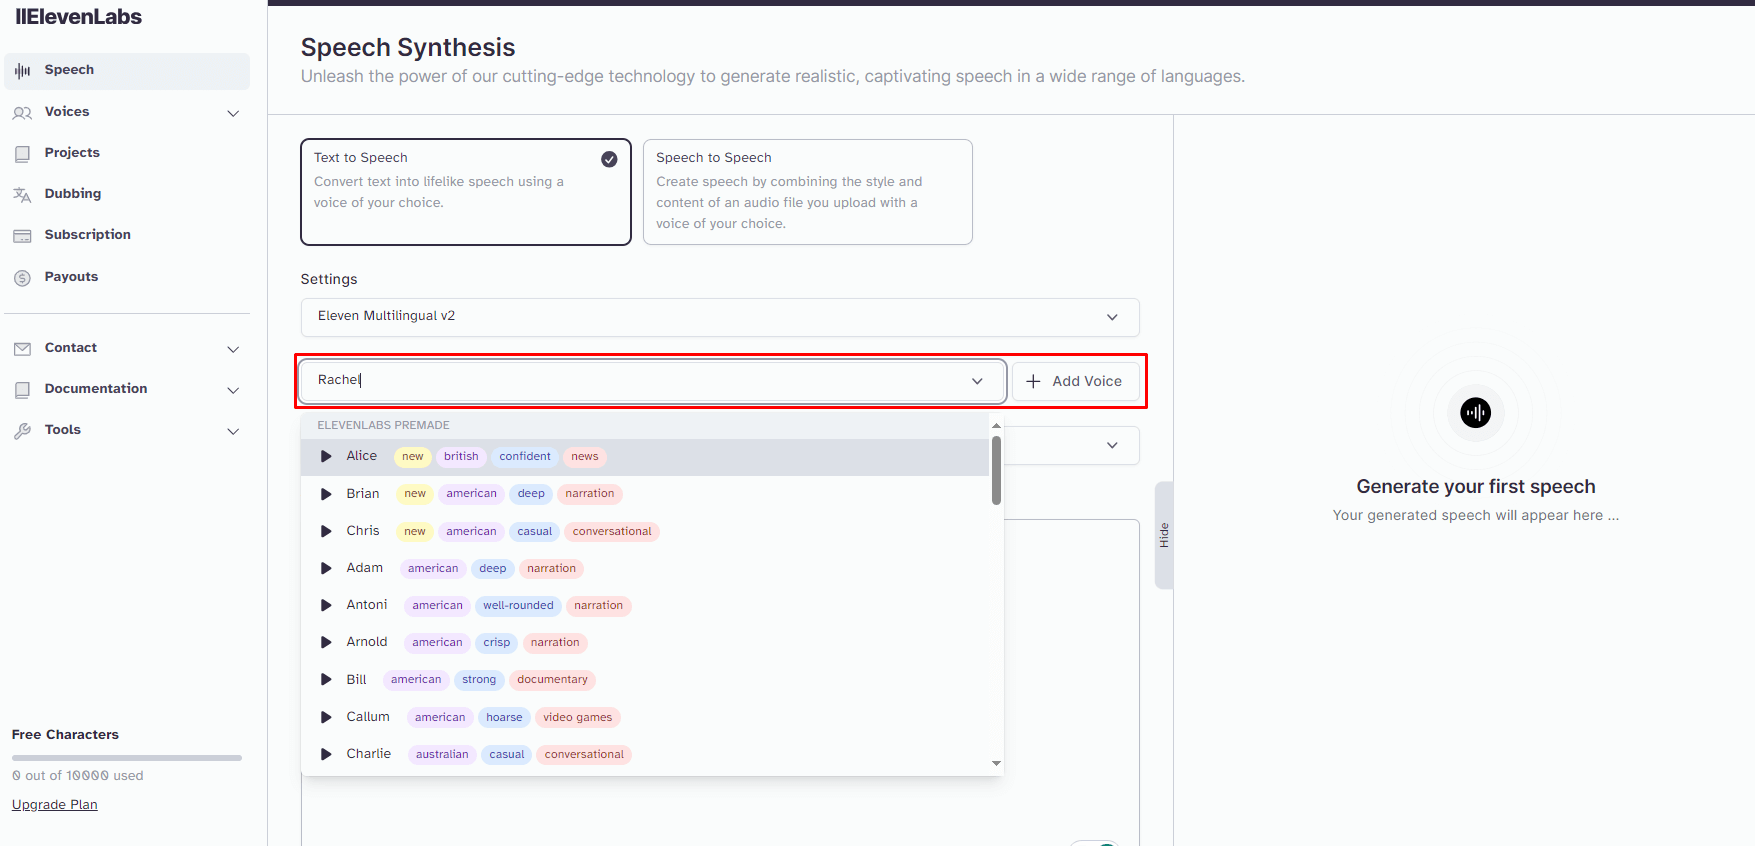Expand the Contact sidebar section
1755x846 pixels.
point(233,349)
